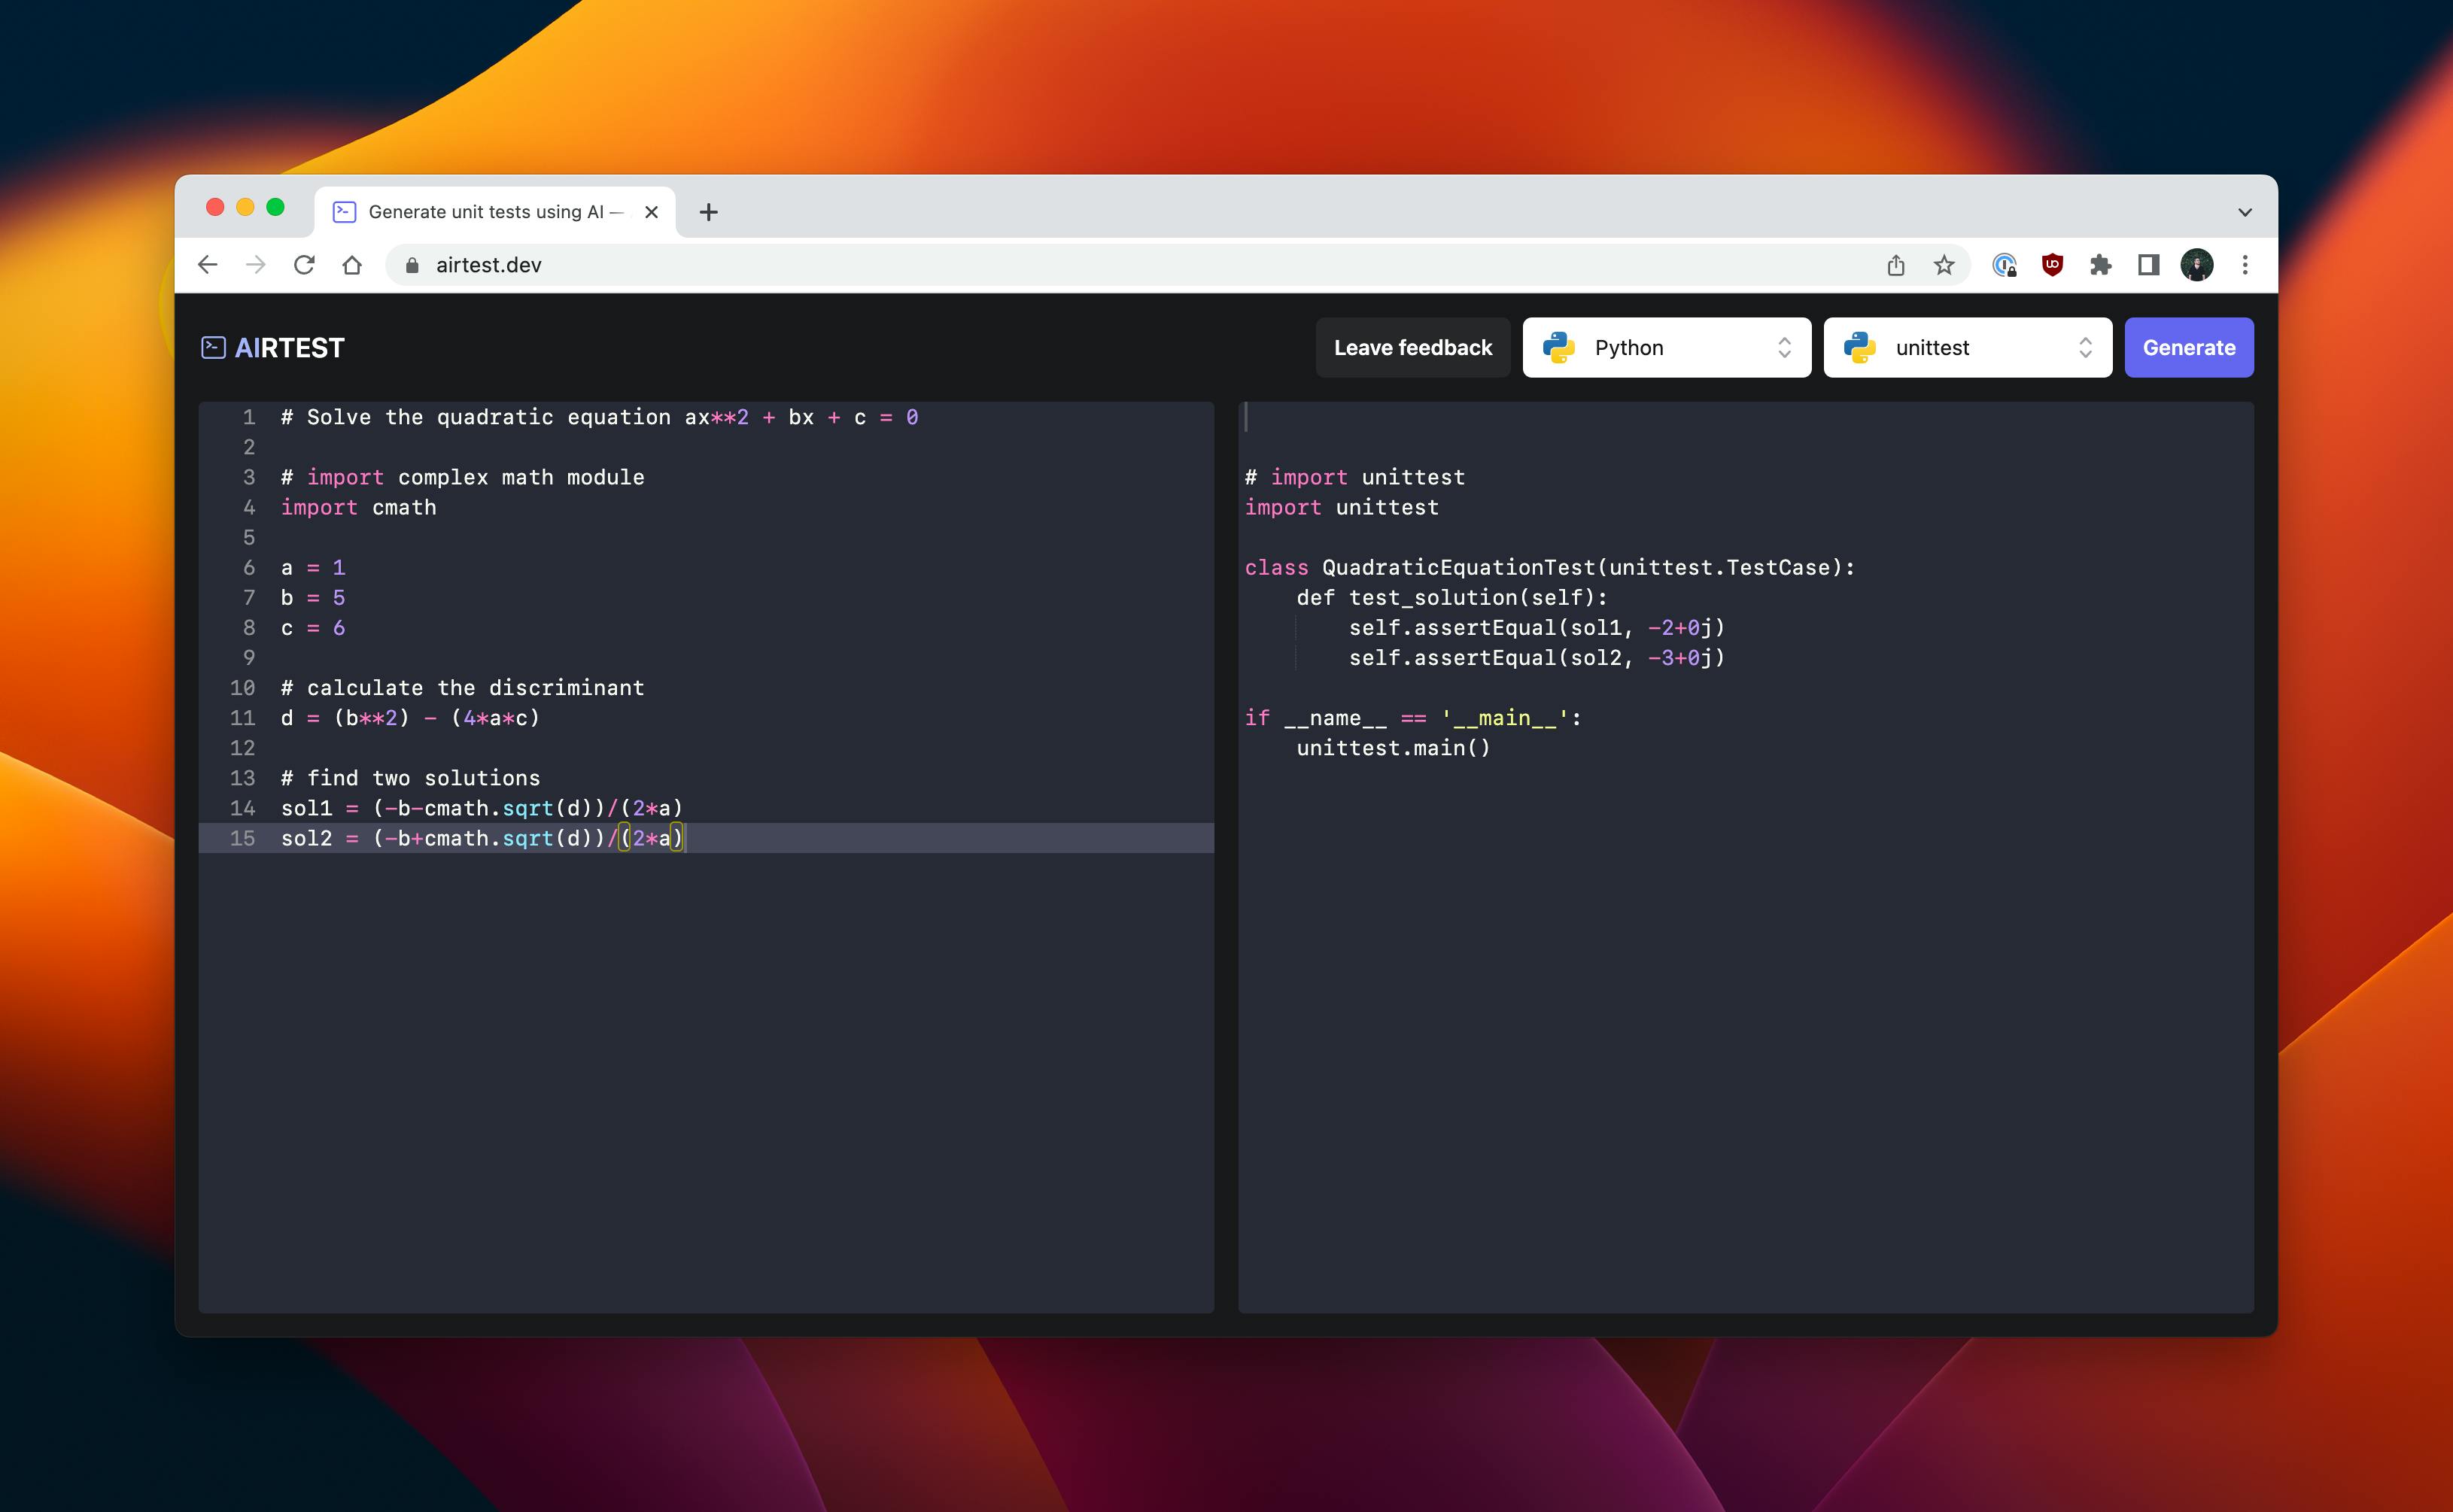Click the assertEqual sol1 line
This screenshot has width=2453, height=1512.
point(1537,628)
